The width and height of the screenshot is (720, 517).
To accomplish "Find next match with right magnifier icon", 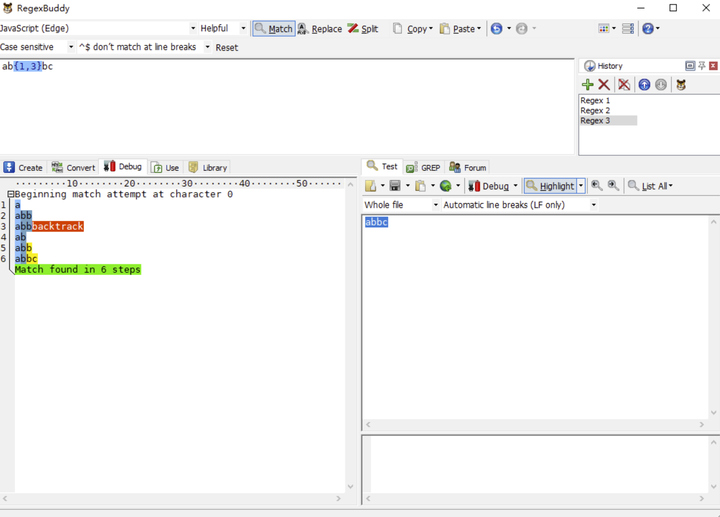I will coord(613,185).
